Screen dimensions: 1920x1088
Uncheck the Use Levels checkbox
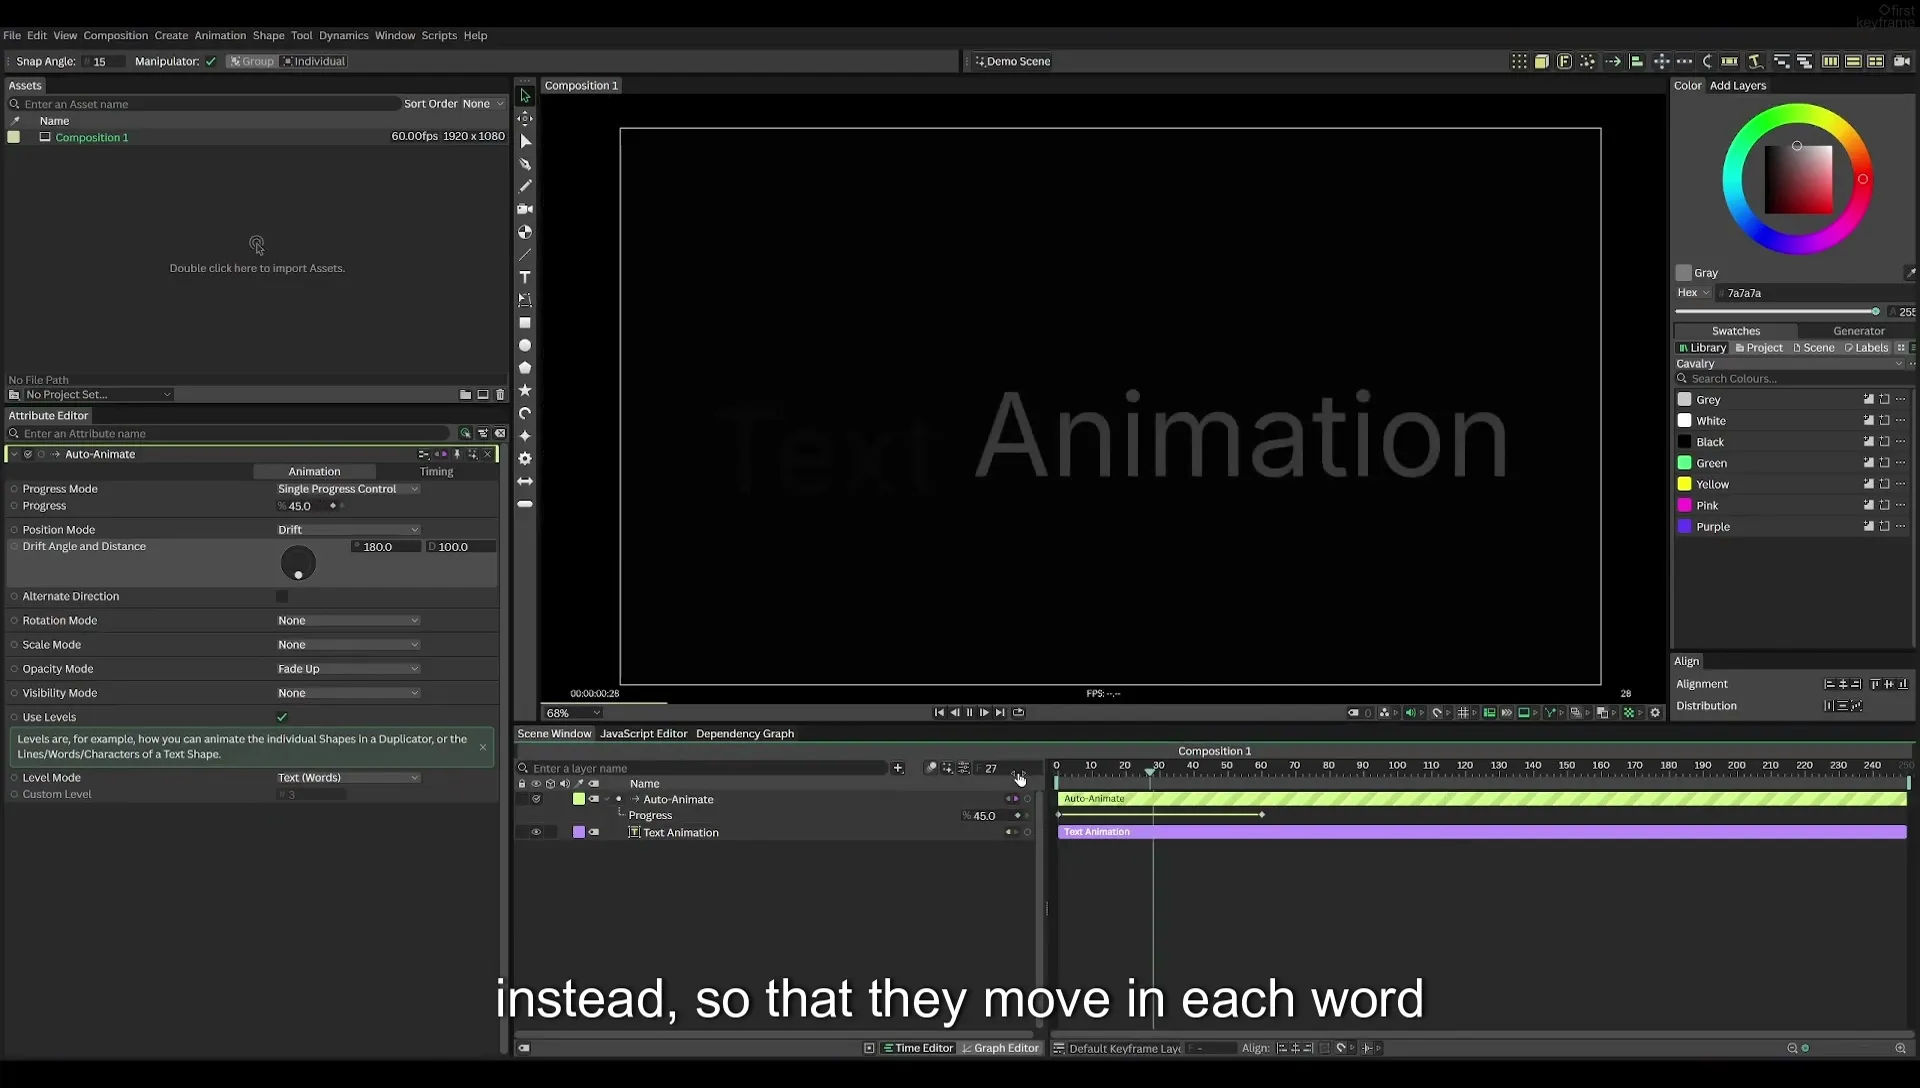click(x=282, y=717)
